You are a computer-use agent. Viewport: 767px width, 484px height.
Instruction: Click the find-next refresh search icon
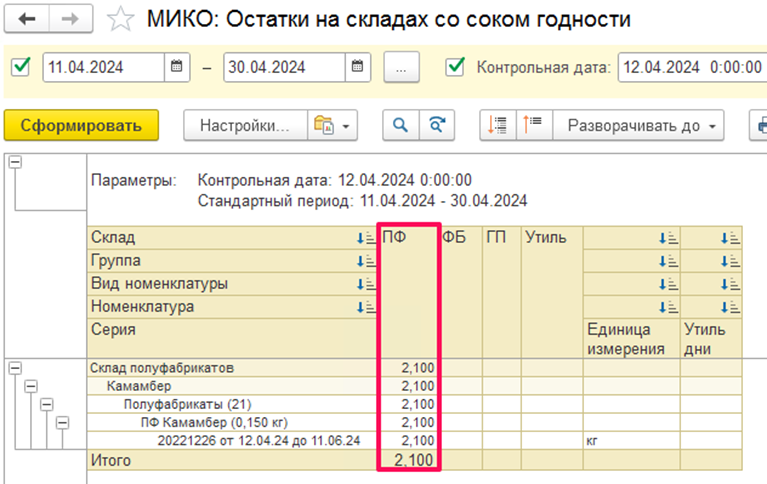tap(437, 125)
